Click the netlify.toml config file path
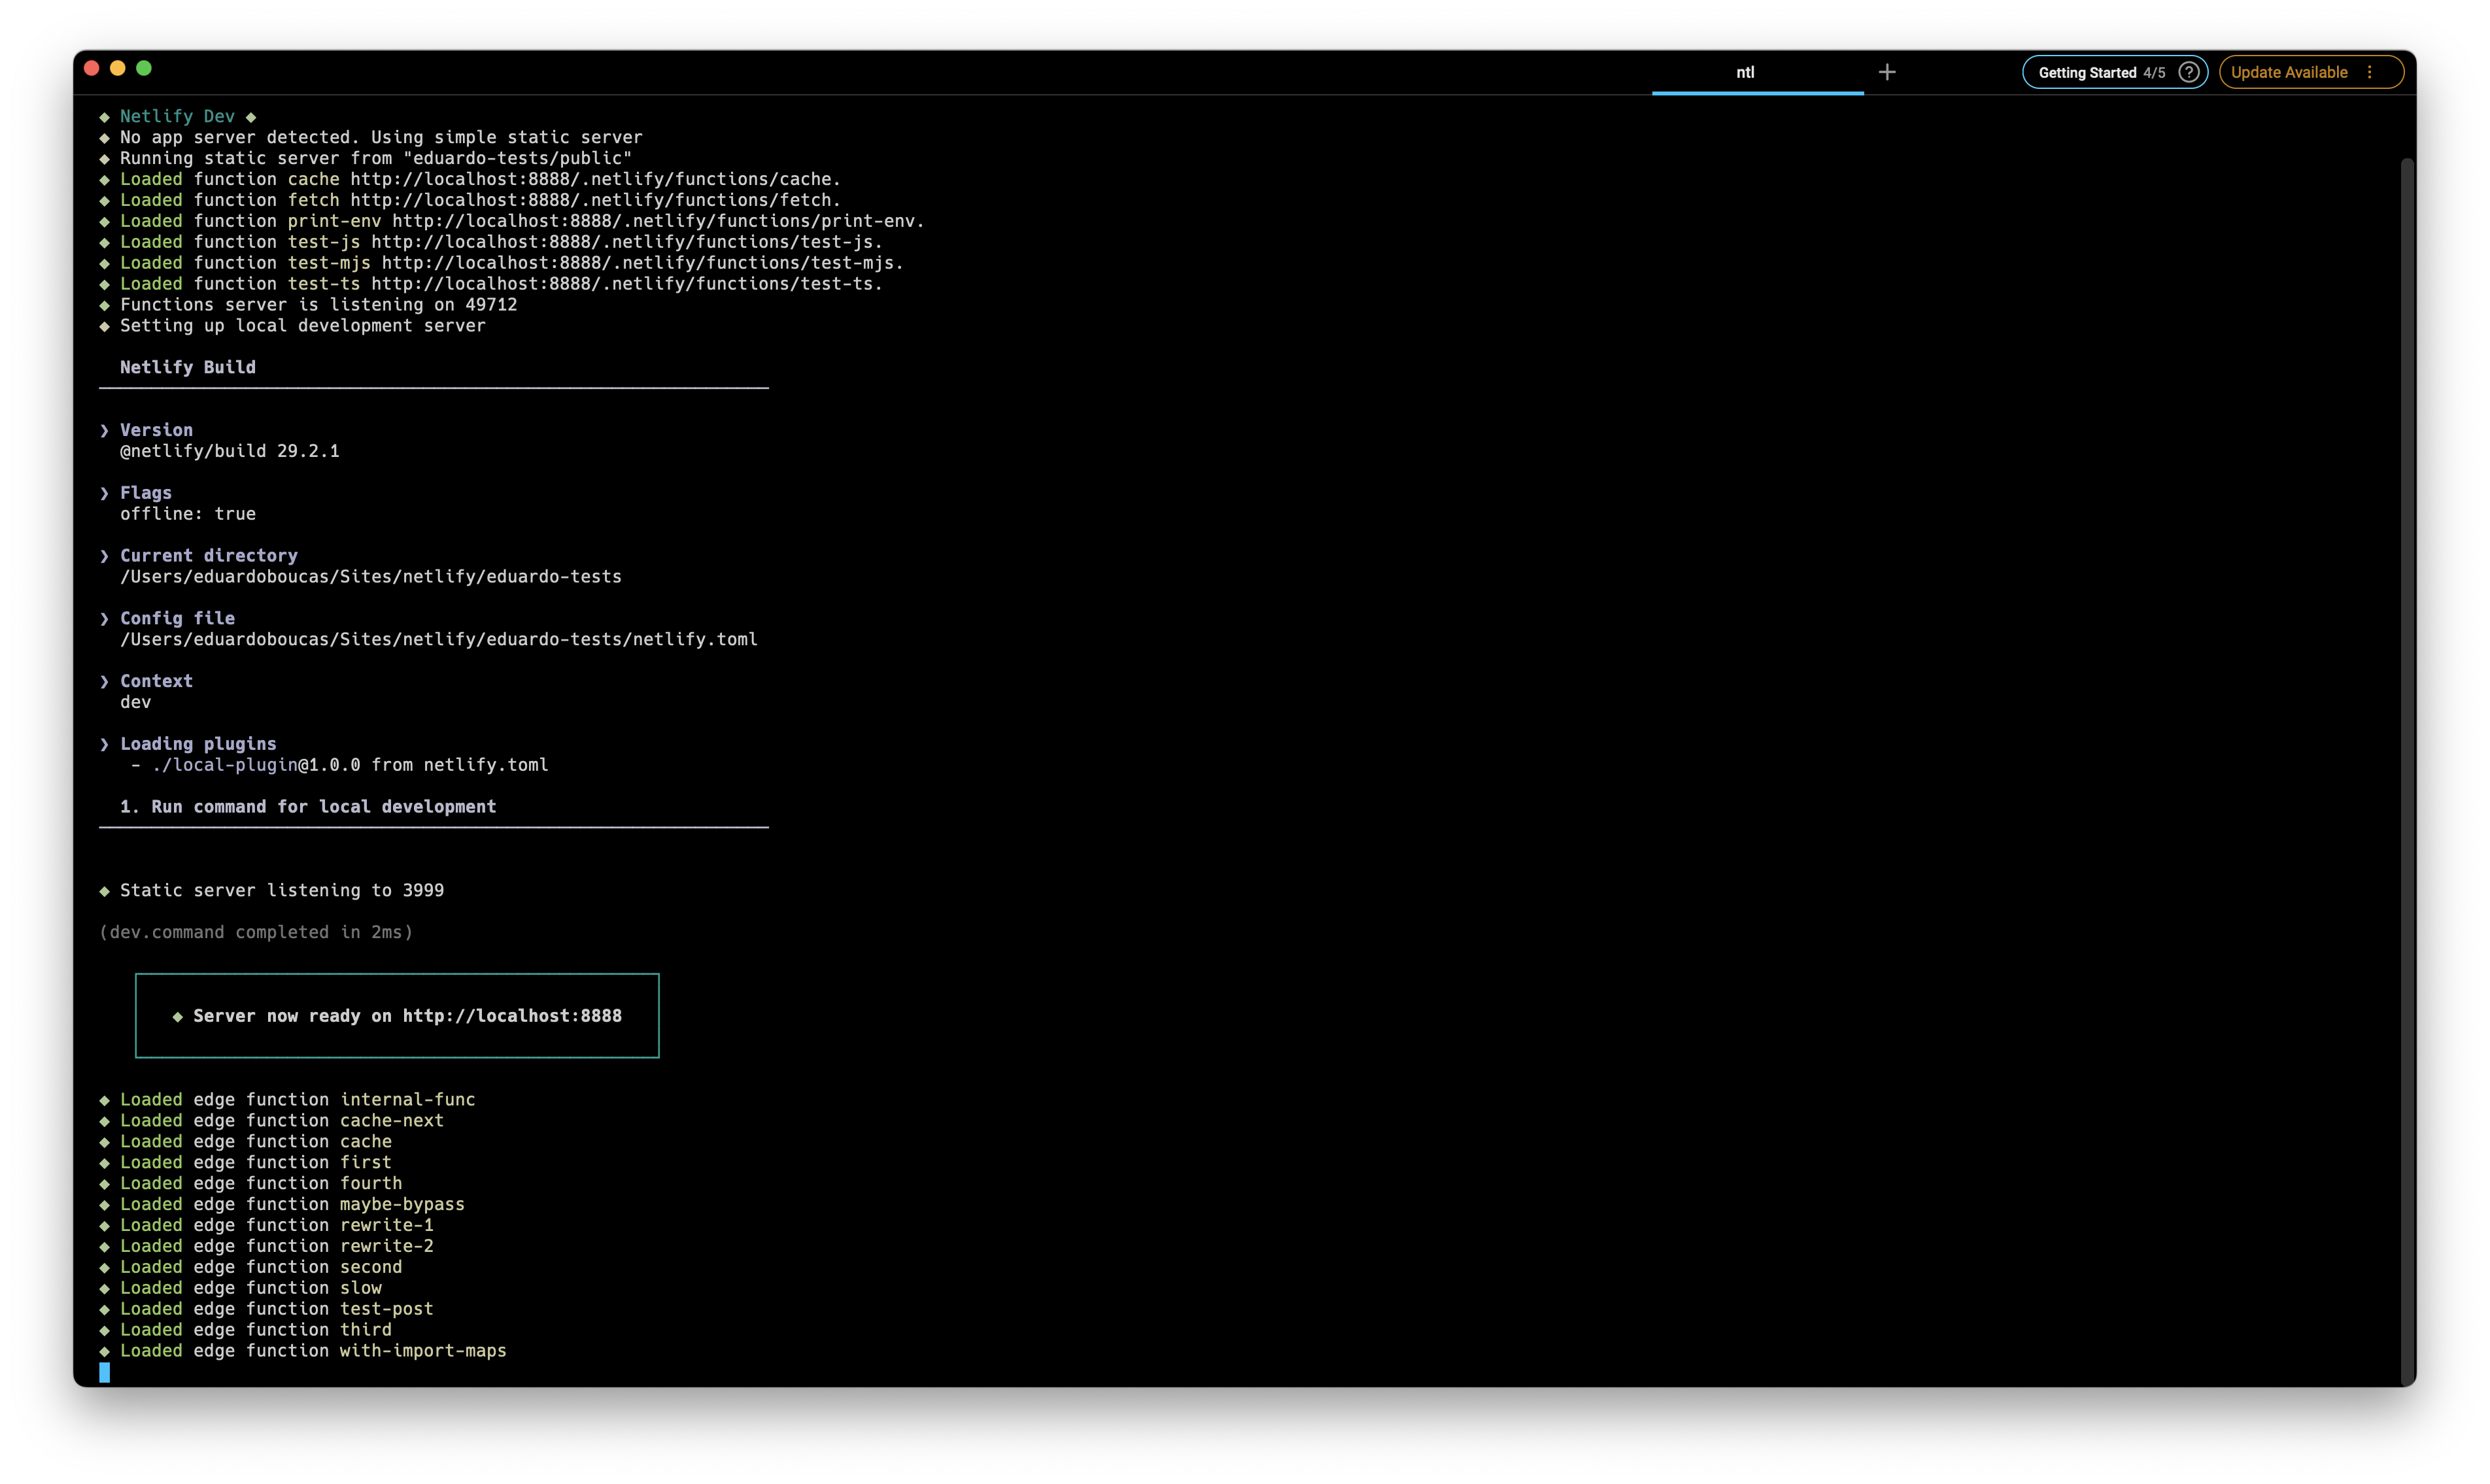 (438, 639)
